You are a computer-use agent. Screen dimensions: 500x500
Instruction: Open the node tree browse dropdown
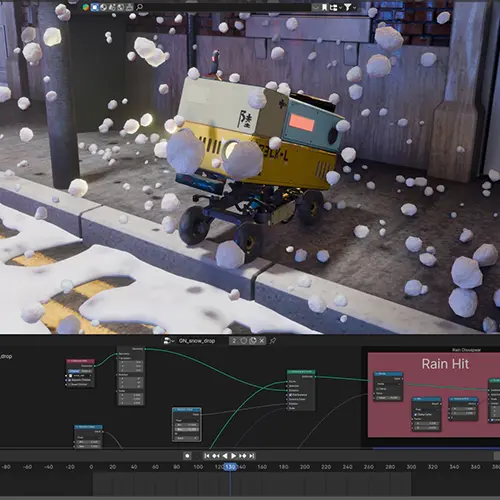(169, 341)
